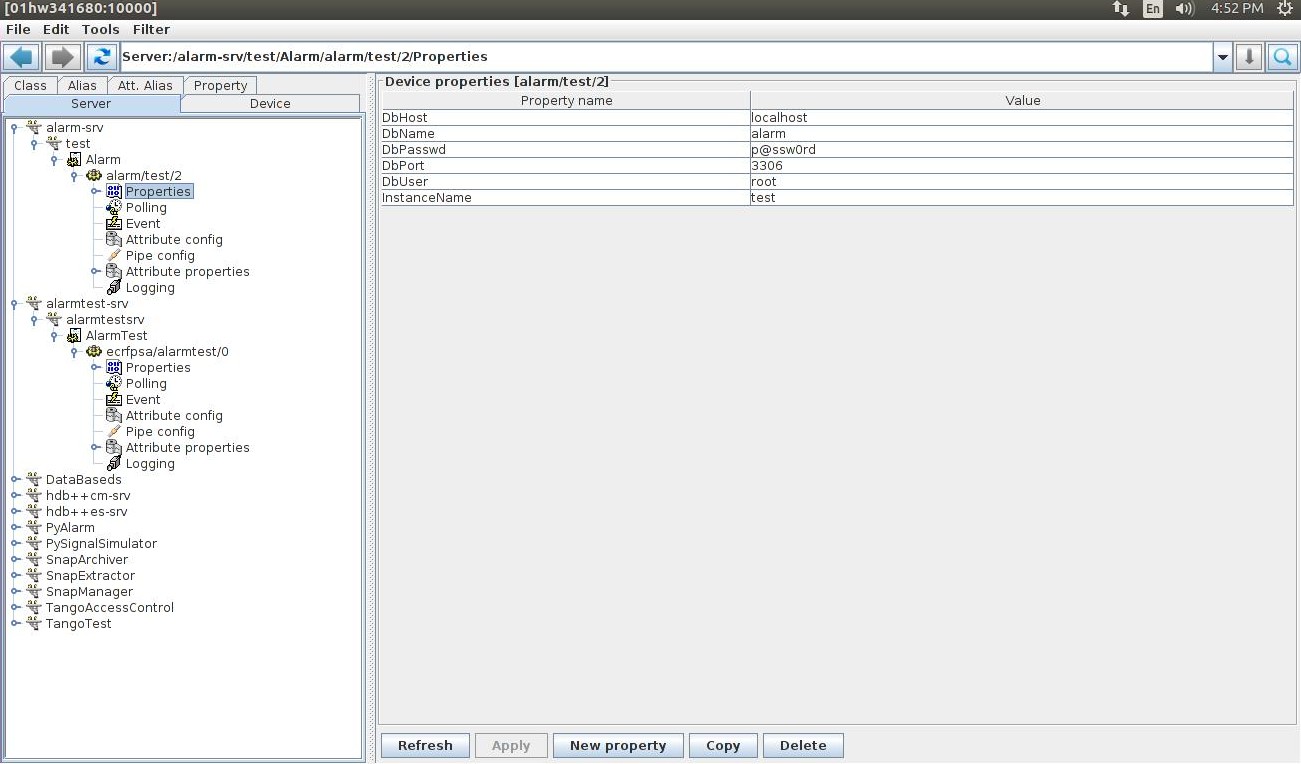Expand the hdb++cm-srv server node
The height and width of the screenshot is (764, 1301).
coord(15,496)
